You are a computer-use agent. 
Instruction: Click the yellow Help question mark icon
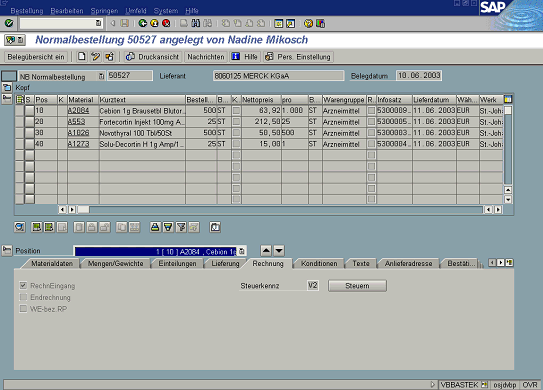coord(308,23)
